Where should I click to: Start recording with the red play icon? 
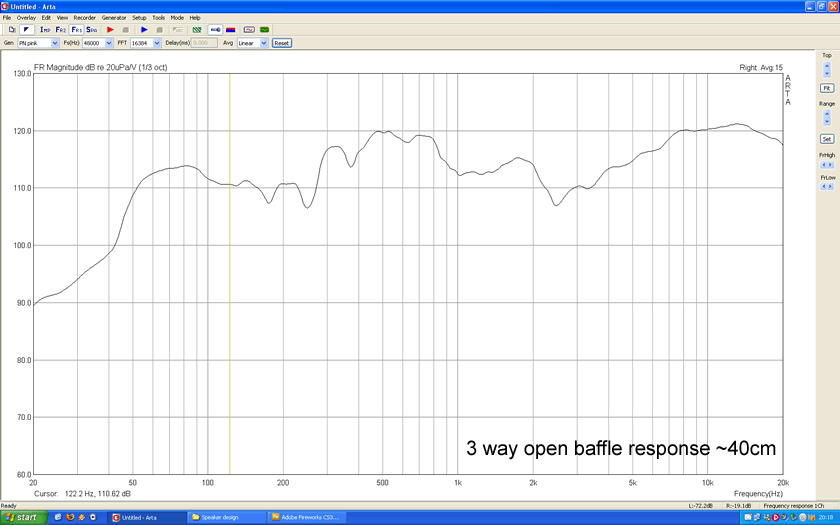pyautogui.click(x=110, y=30)
